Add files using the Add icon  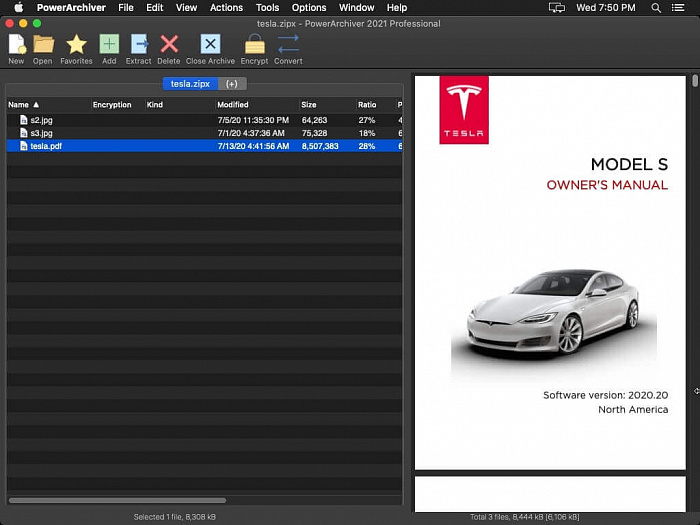tap(109, 44)
